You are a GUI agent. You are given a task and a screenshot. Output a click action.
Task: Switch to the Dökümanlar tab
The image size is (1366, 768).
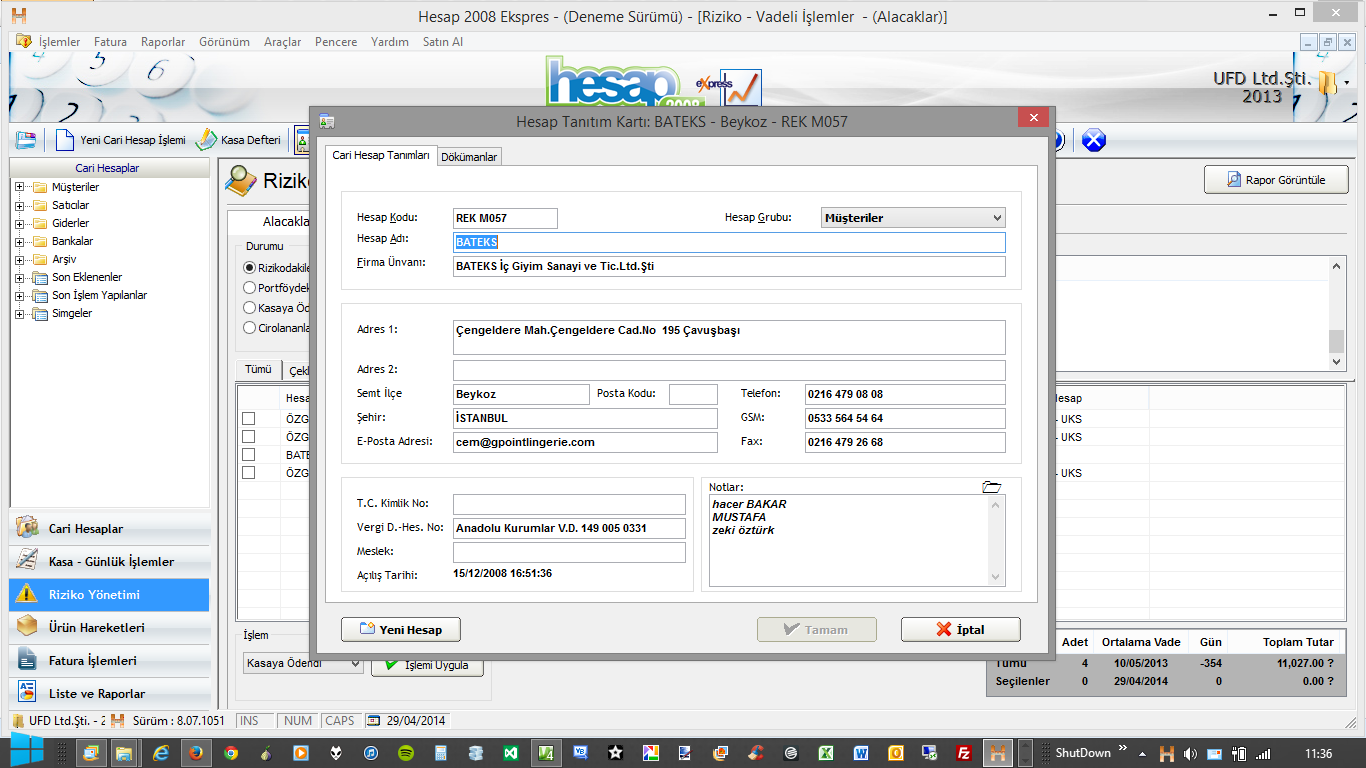(x=469, y=157)
